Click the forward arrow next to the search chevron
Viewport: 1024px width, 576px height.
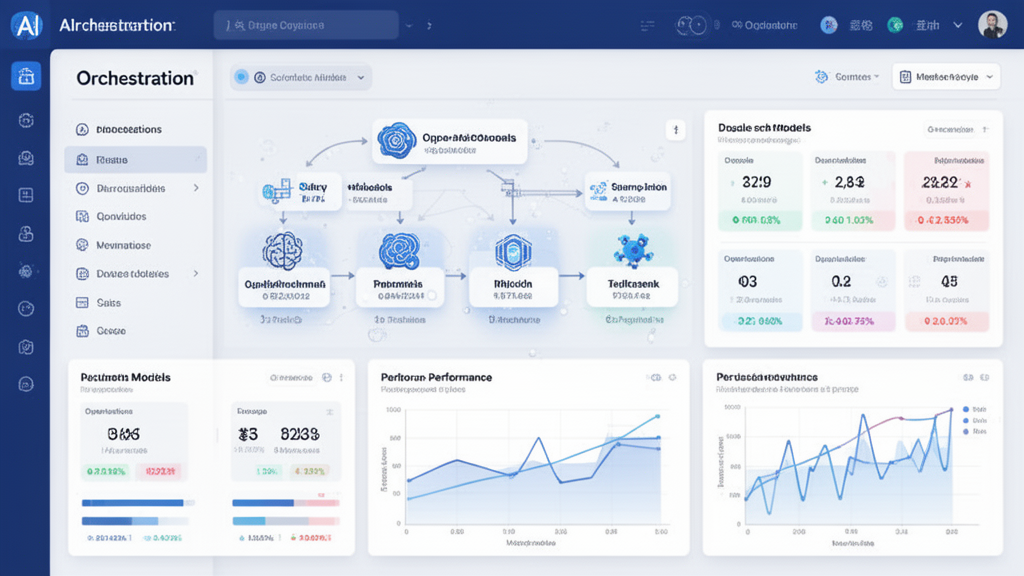429,25
